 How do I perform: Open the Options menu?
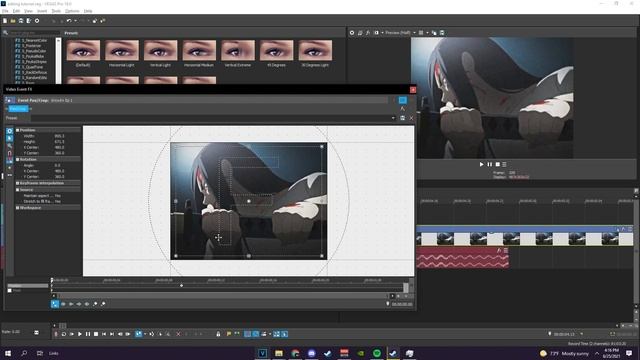[72, 11]
